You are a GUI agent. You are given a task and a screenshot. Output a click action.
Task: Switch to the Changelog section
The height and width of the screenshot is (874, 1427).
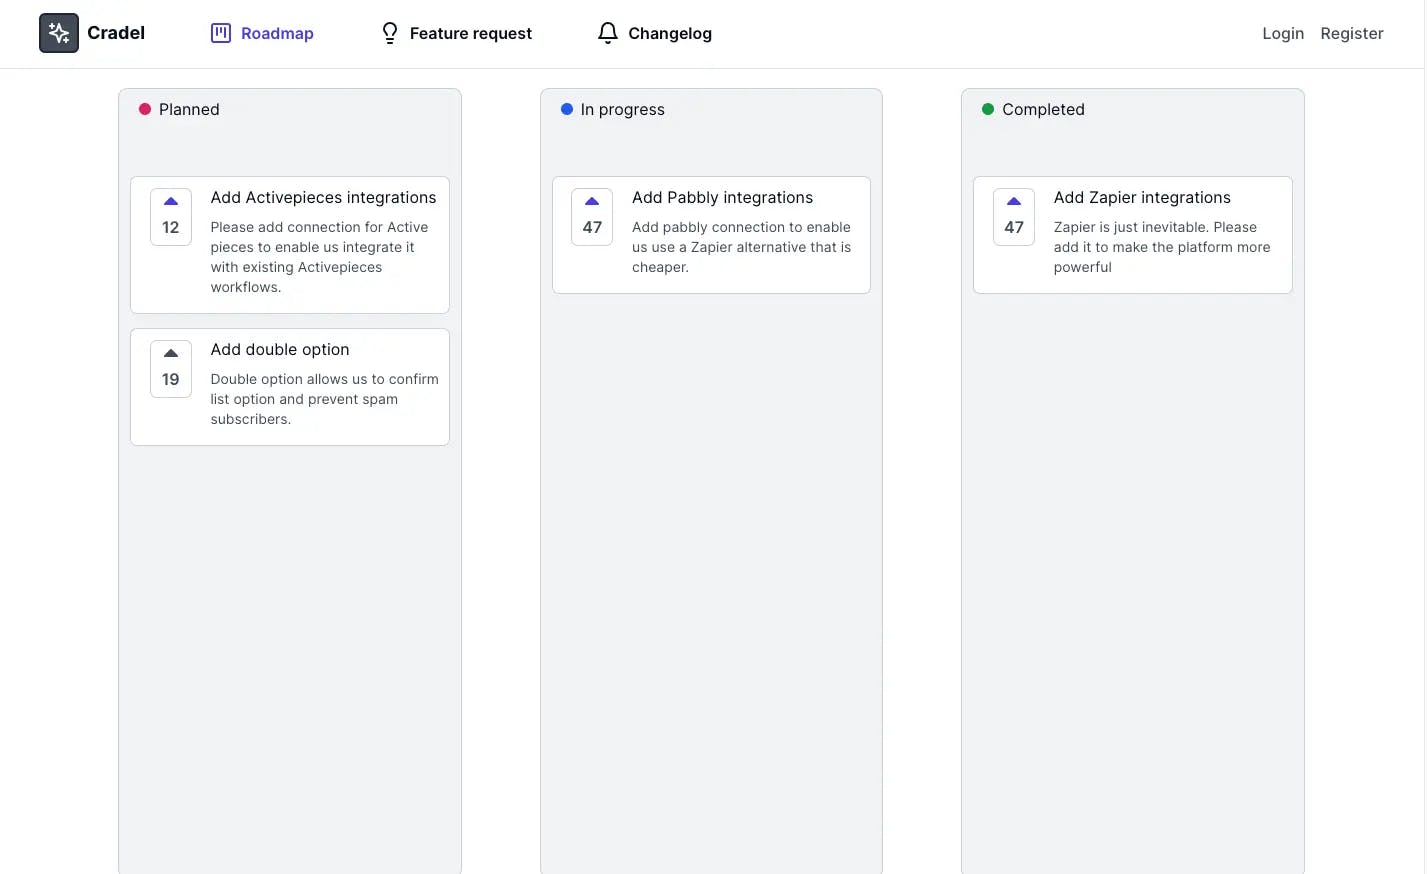tap(669, 33)
